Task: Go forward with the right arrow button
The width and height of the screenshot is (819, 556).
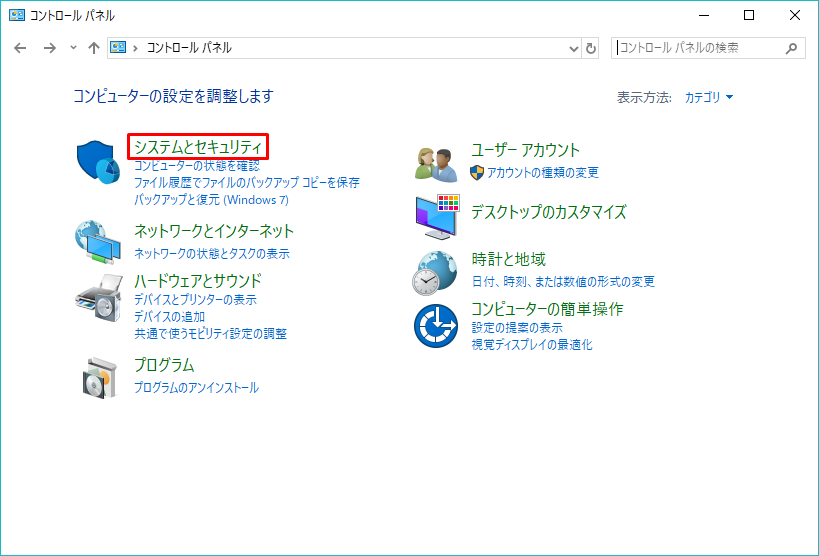Action: 50,48
